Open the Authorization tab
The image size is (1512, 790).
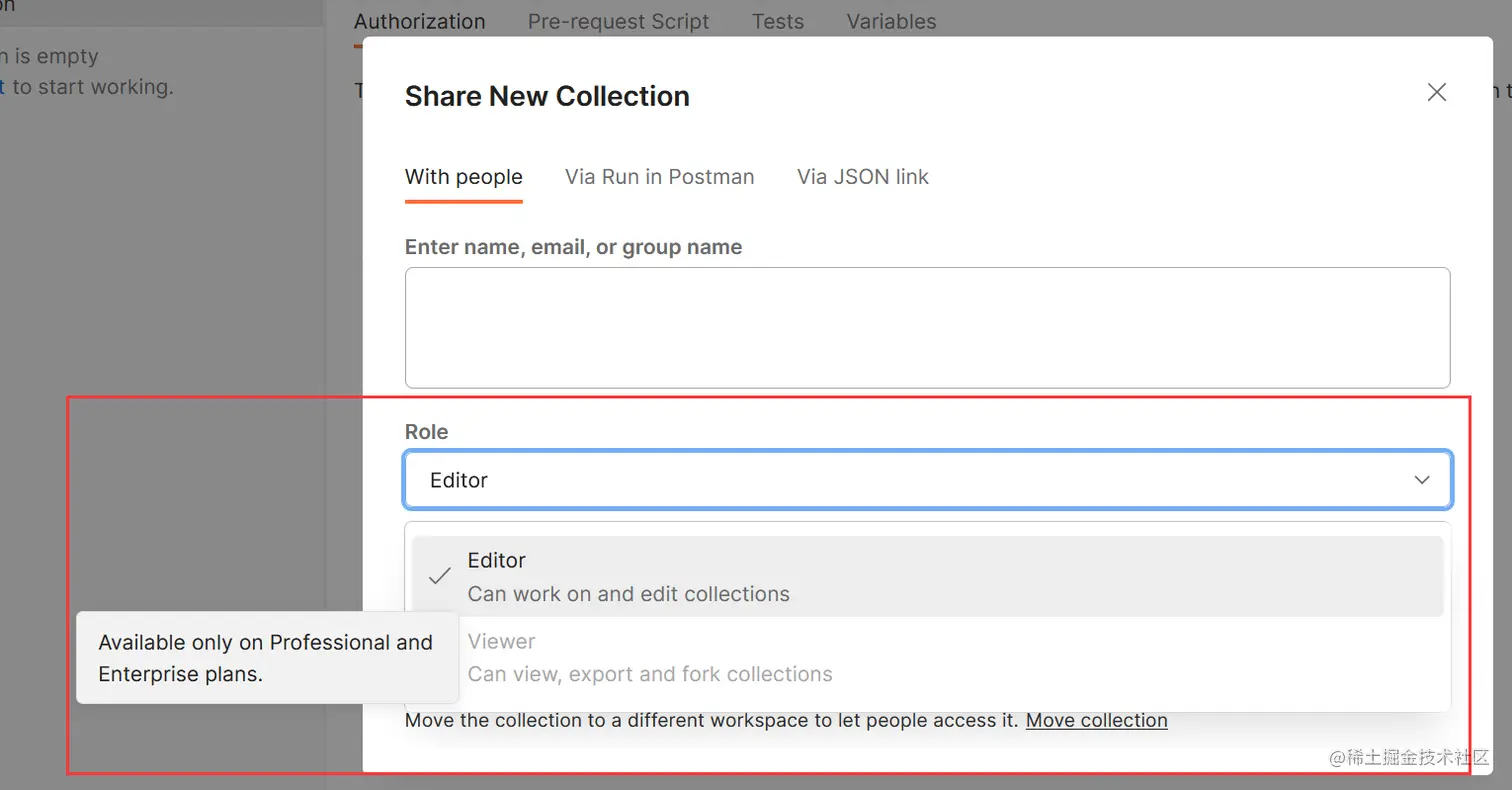coord(419,22)
